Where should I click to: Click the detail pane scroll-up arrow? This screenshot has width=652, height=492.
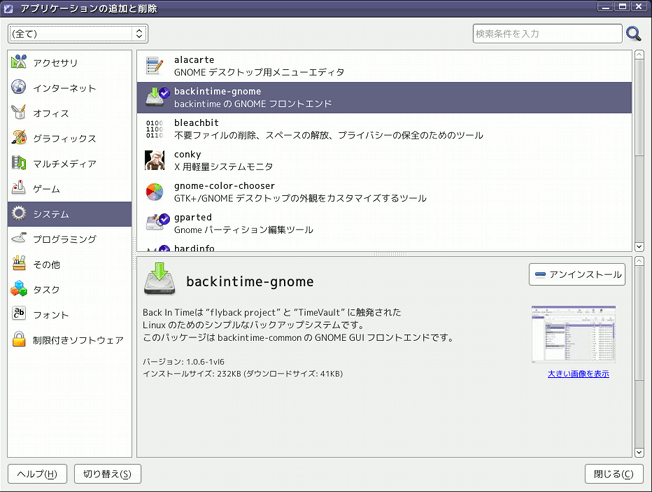(x=639, y=261)
